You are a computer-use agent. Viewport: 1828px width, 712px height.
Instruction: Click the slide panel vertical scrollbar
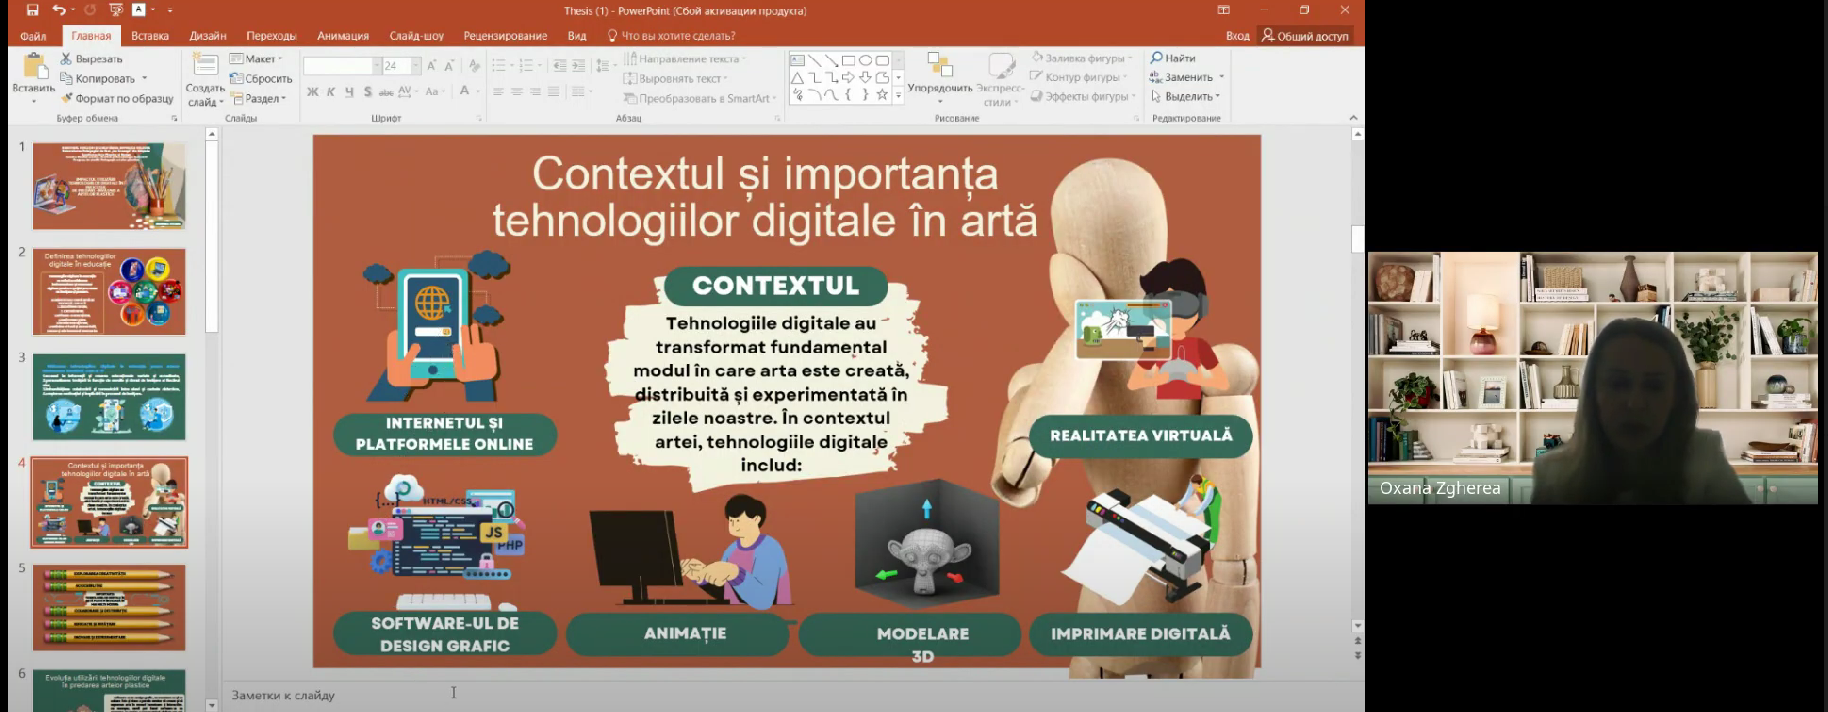pos(211,236)
